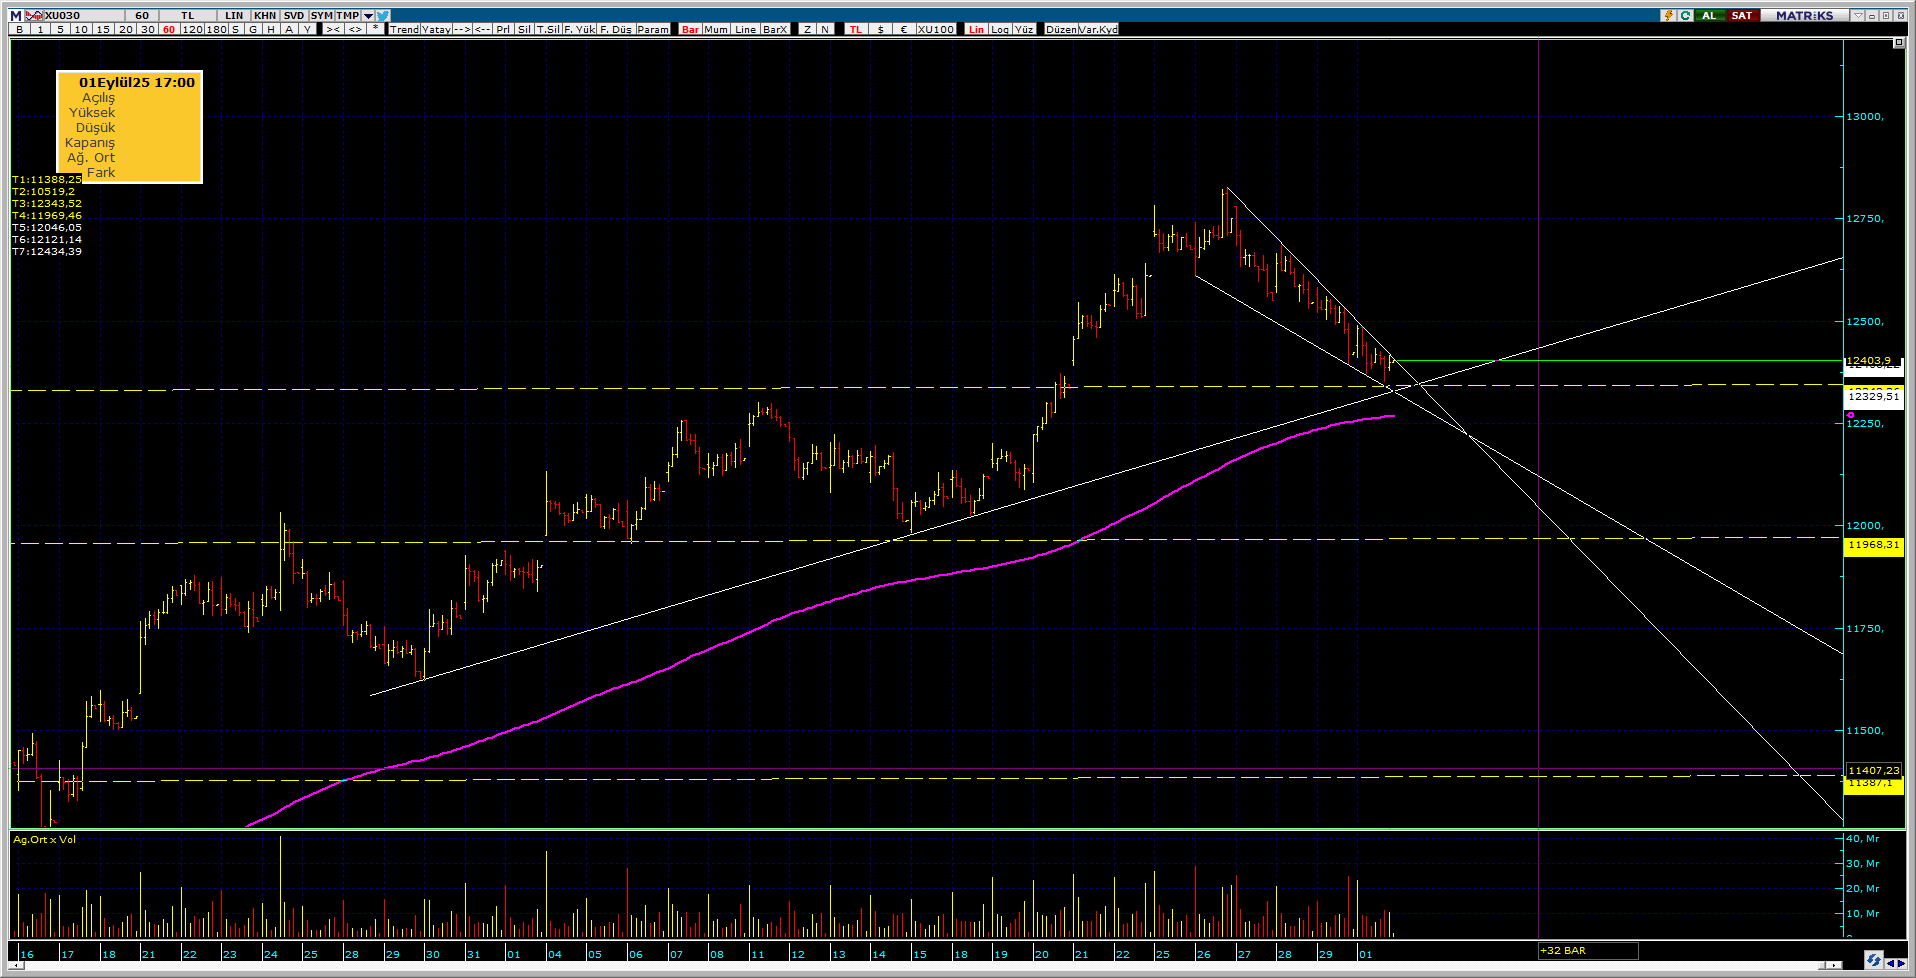Select the G daily period tab

pyautogui.click(x=252, y=29)
